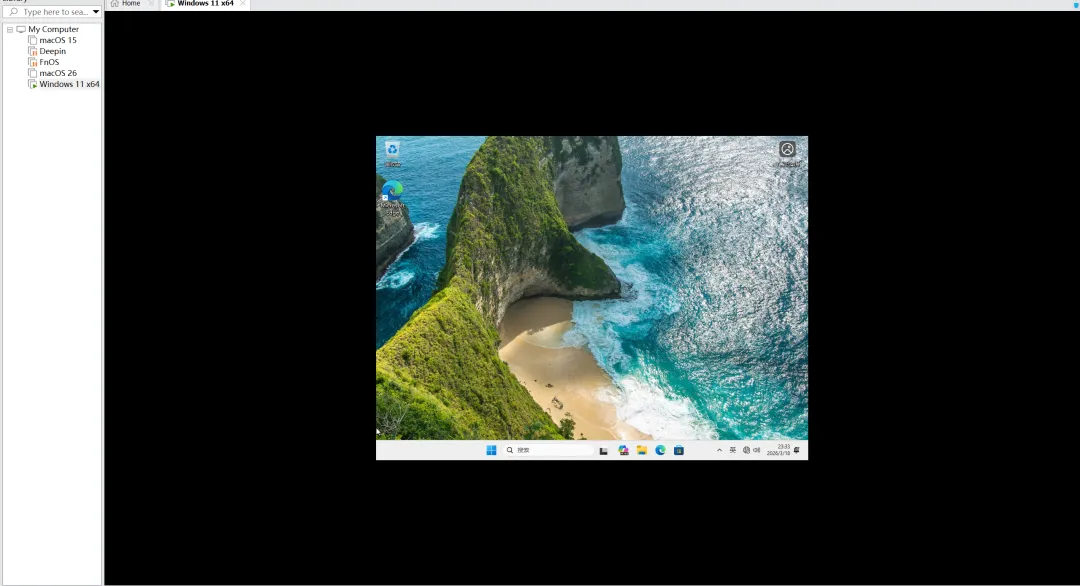Image resolution: width=1080 pixels, height=586 pixels.
Task: Open the library search filter dropdown arrow
Action: (96, 12)
